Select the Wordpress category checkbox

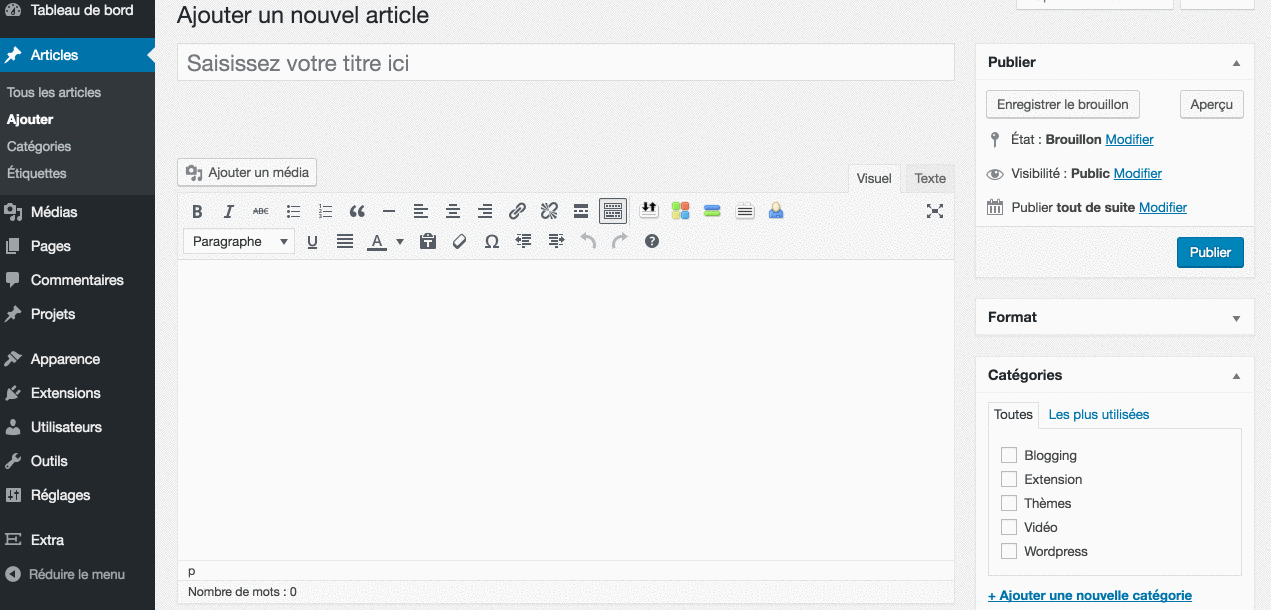[1009, 551]
